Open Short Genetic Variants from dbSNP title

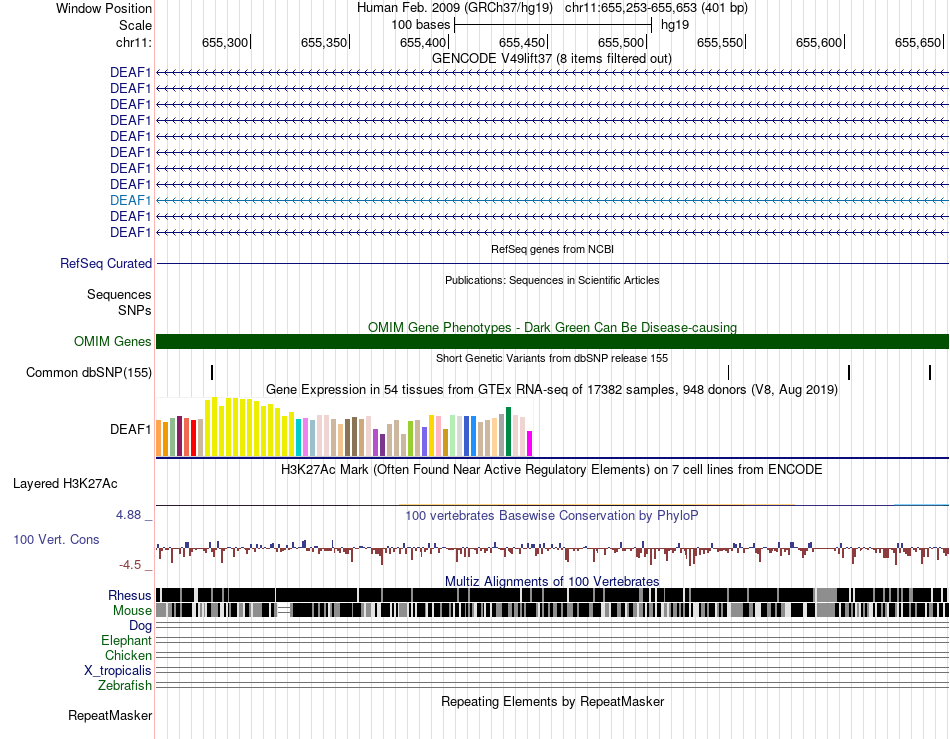(x=551, y=358)
